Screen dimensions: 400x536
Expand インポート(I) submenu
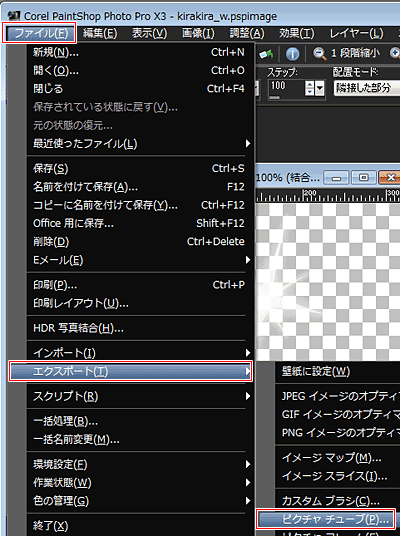pyautogui.click(x=139, y=353)
